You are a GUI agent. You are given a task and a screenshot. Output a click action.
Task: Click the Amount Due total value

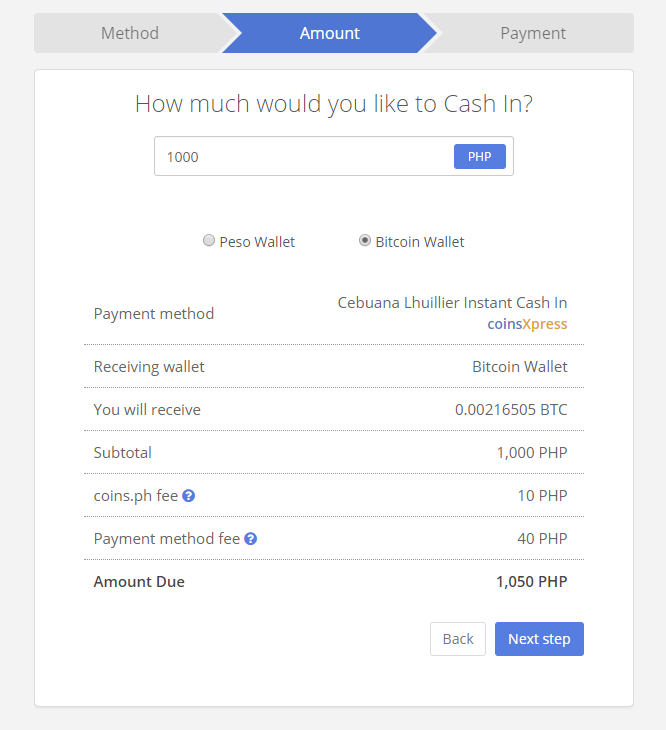click(x=531, y=581)
